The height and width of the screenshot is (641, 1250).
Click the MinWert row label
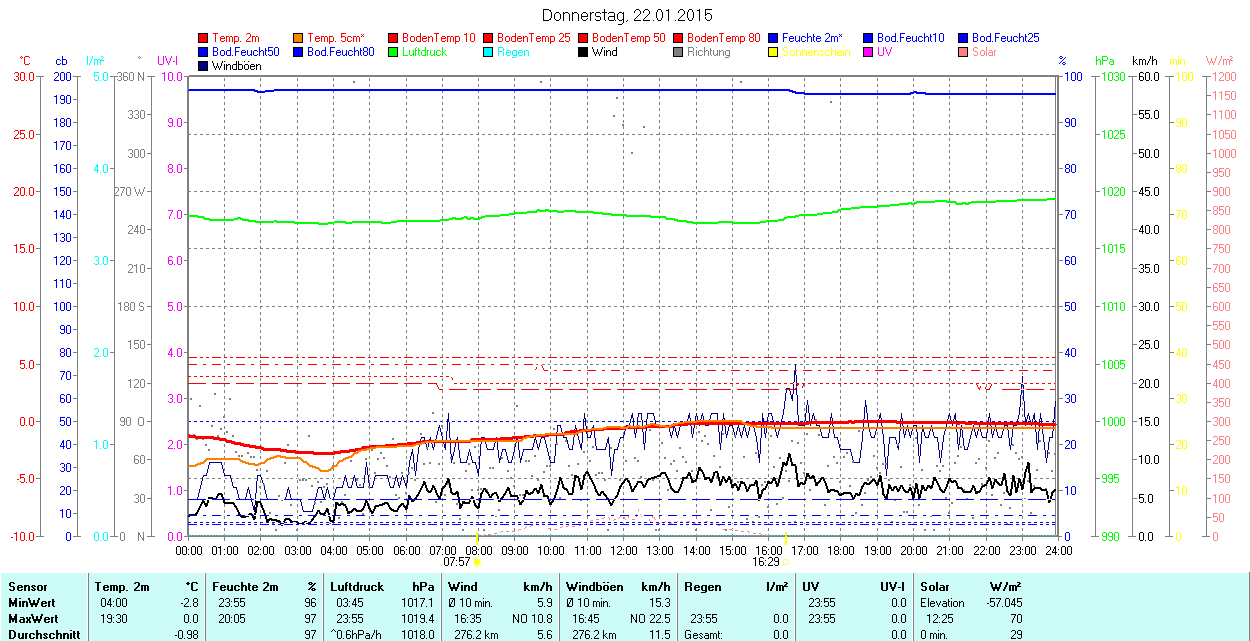[32, 603]
